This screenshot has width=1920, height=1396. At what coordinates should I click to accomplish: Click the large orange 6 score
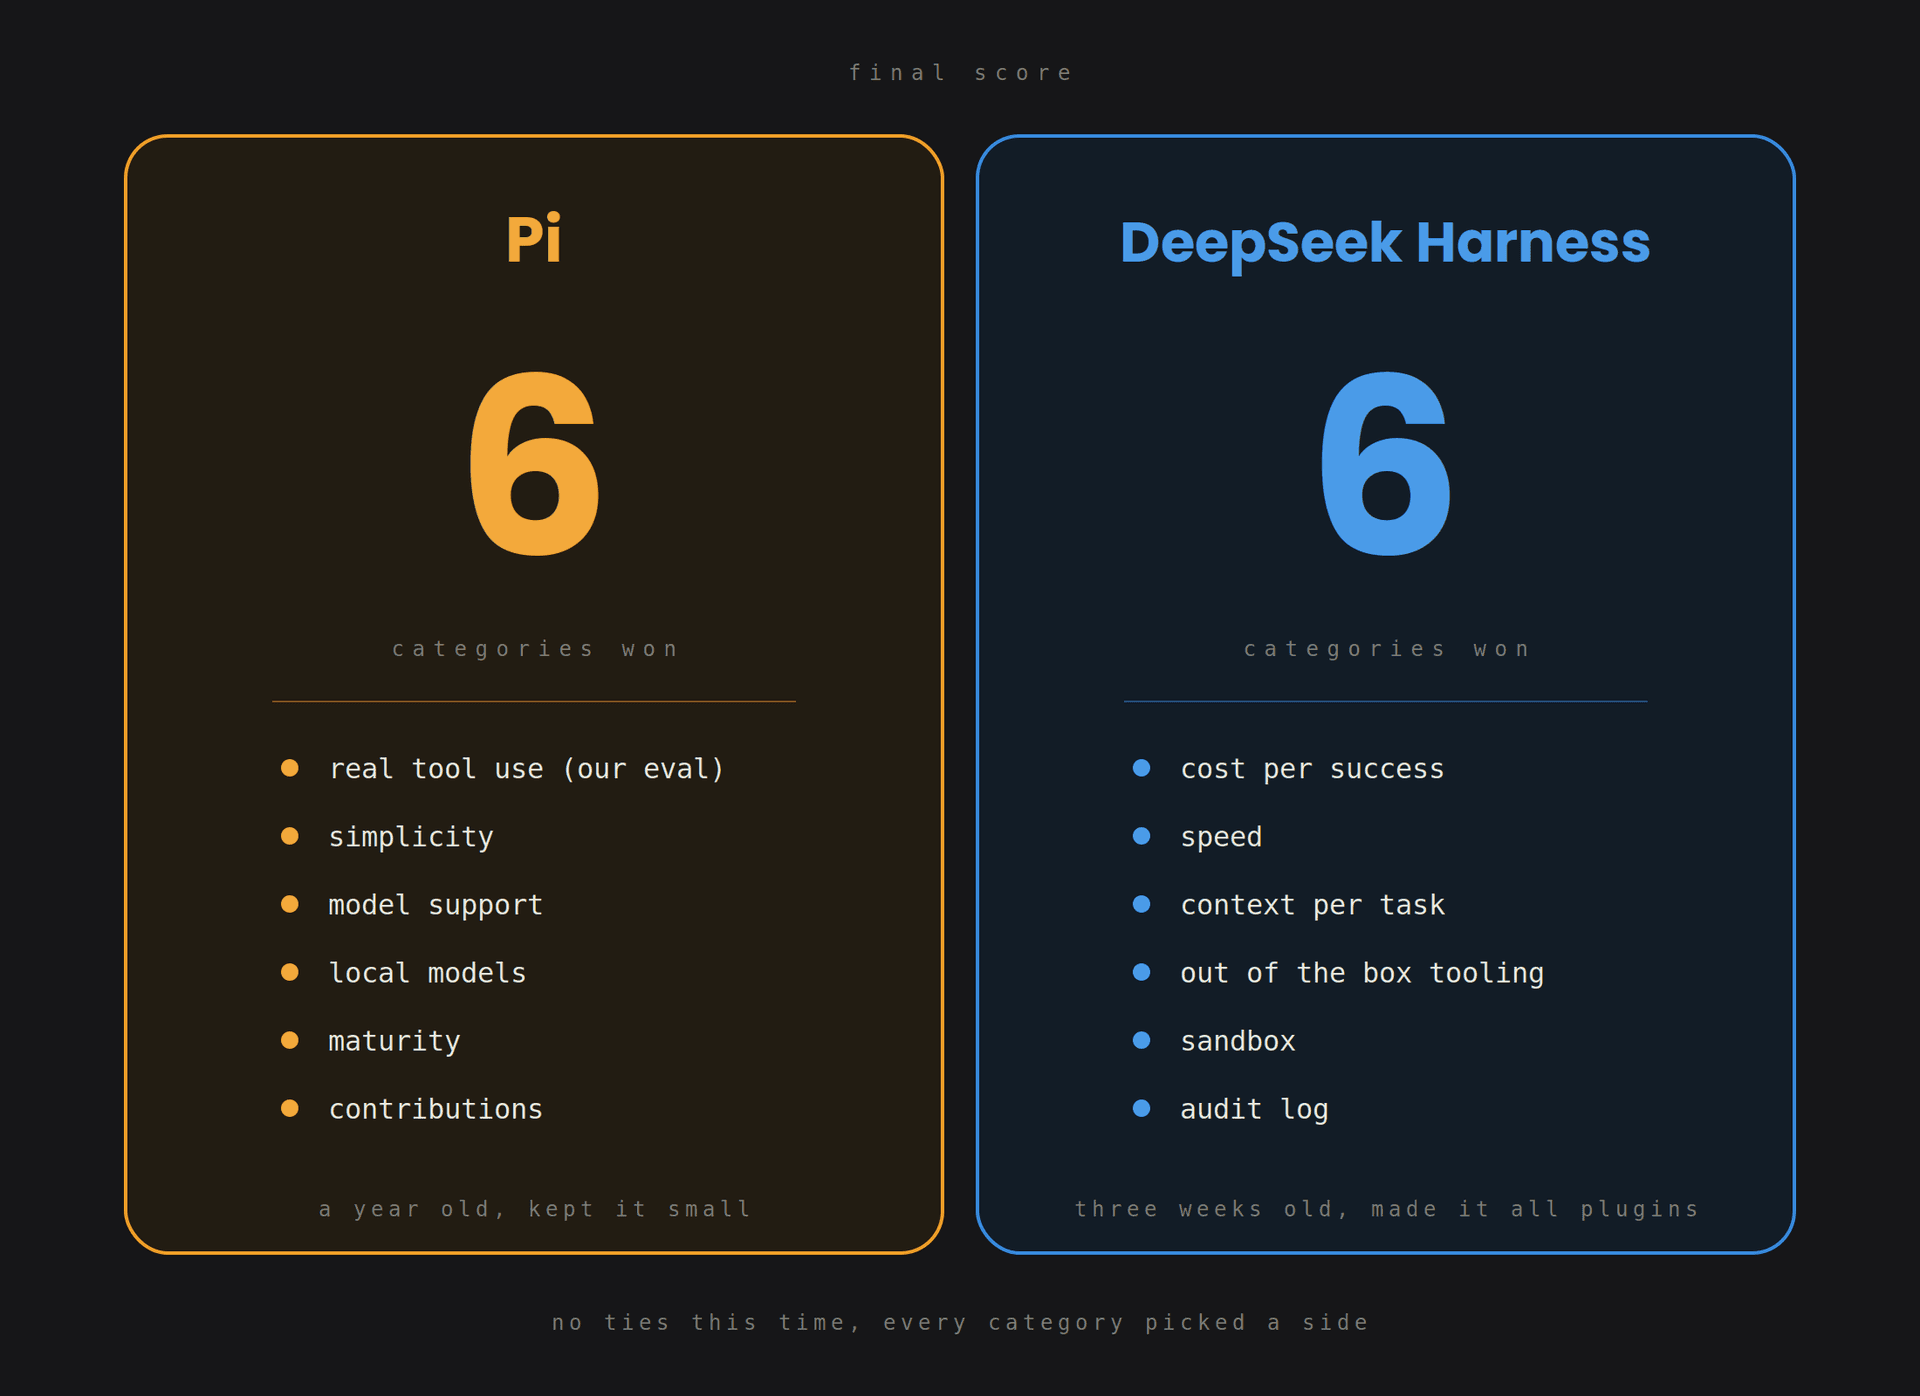point(535,464)
